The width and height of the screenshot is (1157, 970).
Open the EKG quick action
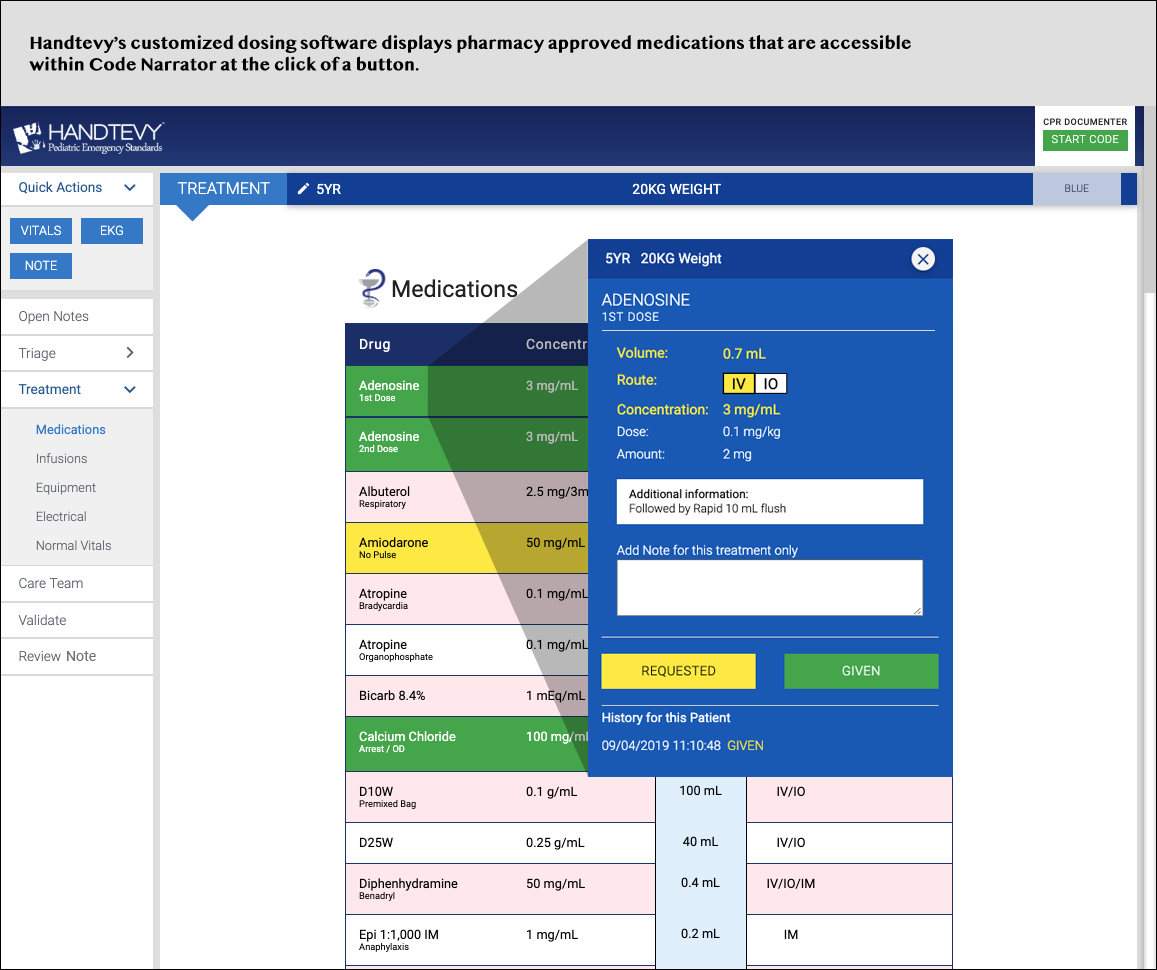click(x=111, y=231)
